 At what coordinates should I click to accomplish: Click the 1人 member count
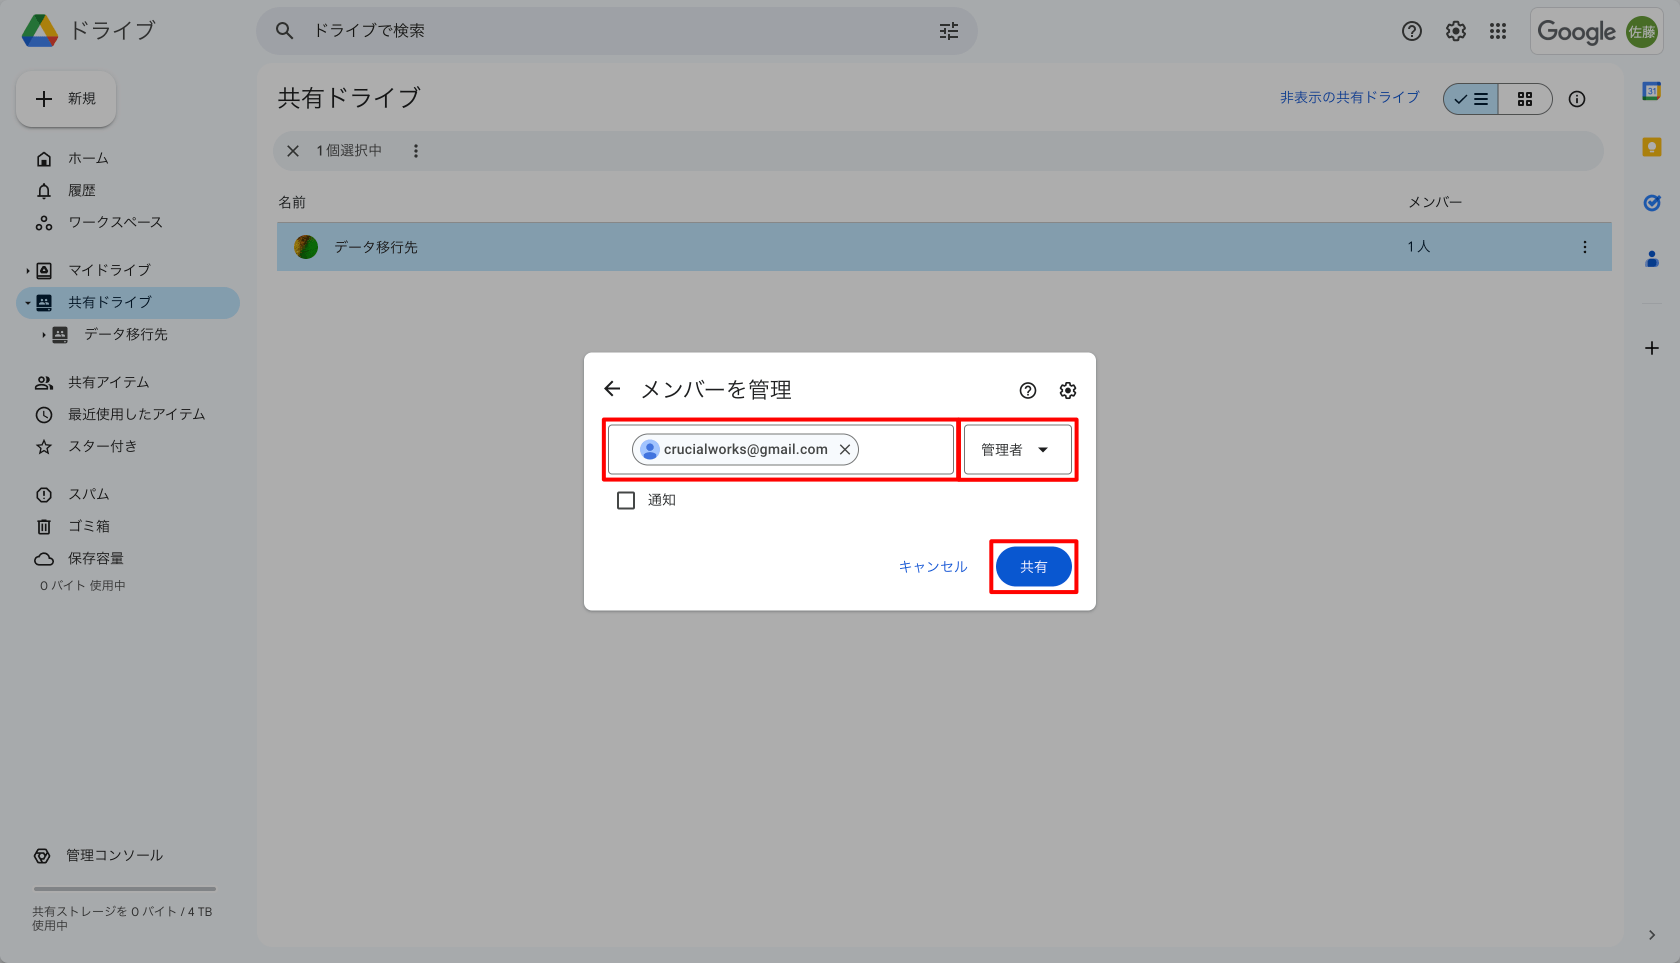click(x=1419, y=247)
